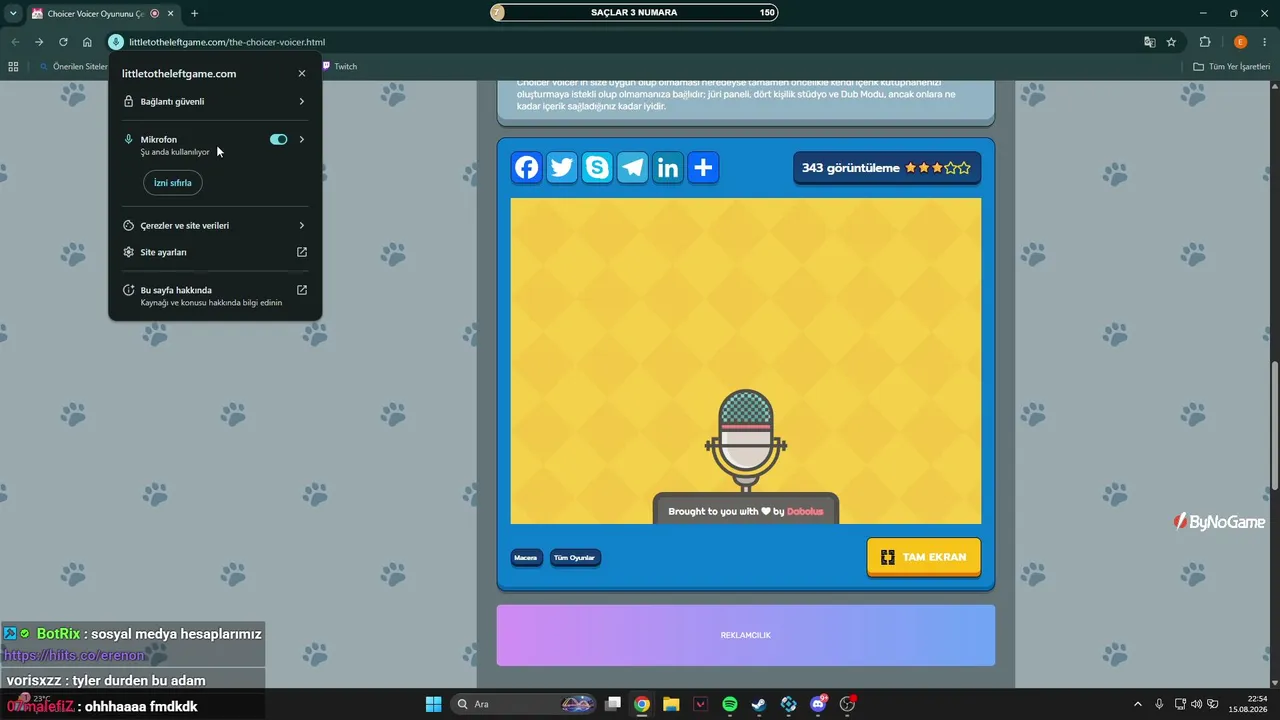1280x720 pixels.
Task: Expand Çerezler ve site verileri
Action: coord(215,225)
